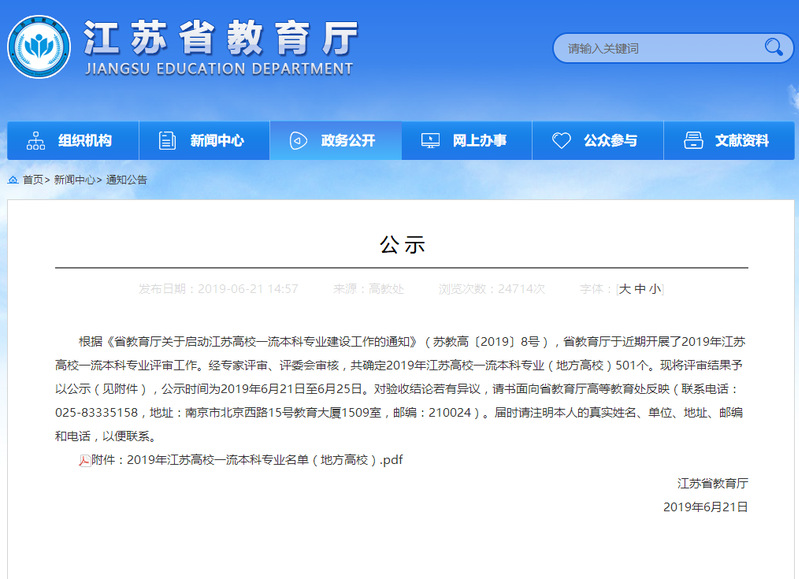Click the 江苏省教育厅 site title text
Viewport: 799px width, 579px height.
click(220, 37)
